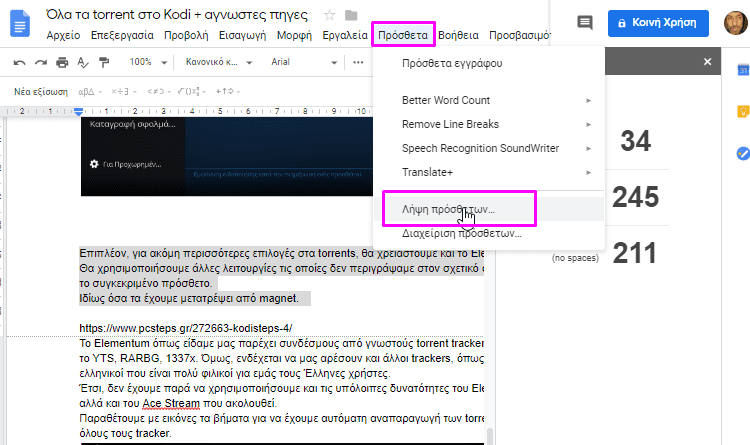Click the left indent marker on ruler

pyautogui.click(x=78, y=112)
